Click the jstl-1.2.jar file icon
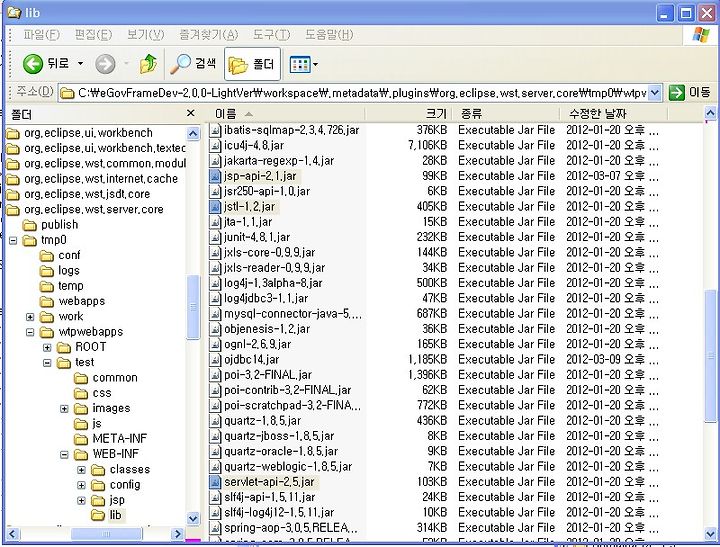 coord(215,207)
